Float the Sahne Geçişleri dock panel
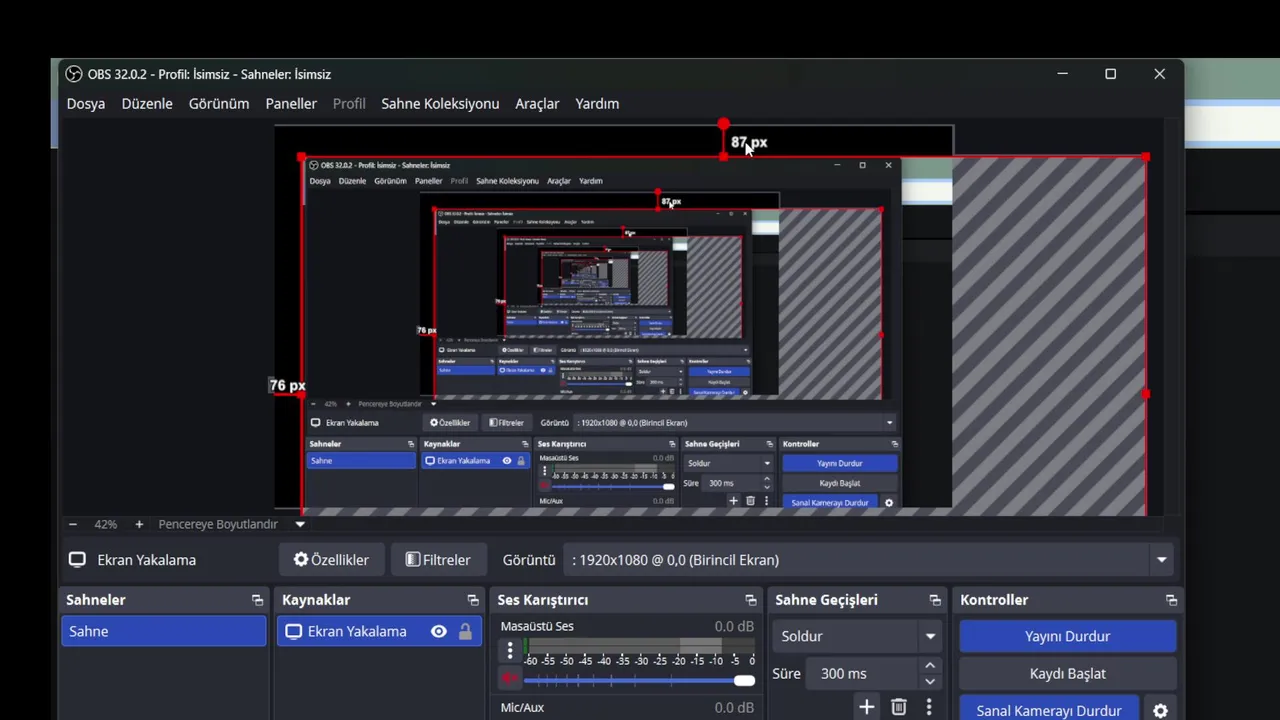Image resolution: width=1280 pixels, height=720 pixels. click(x=935, y=600)
